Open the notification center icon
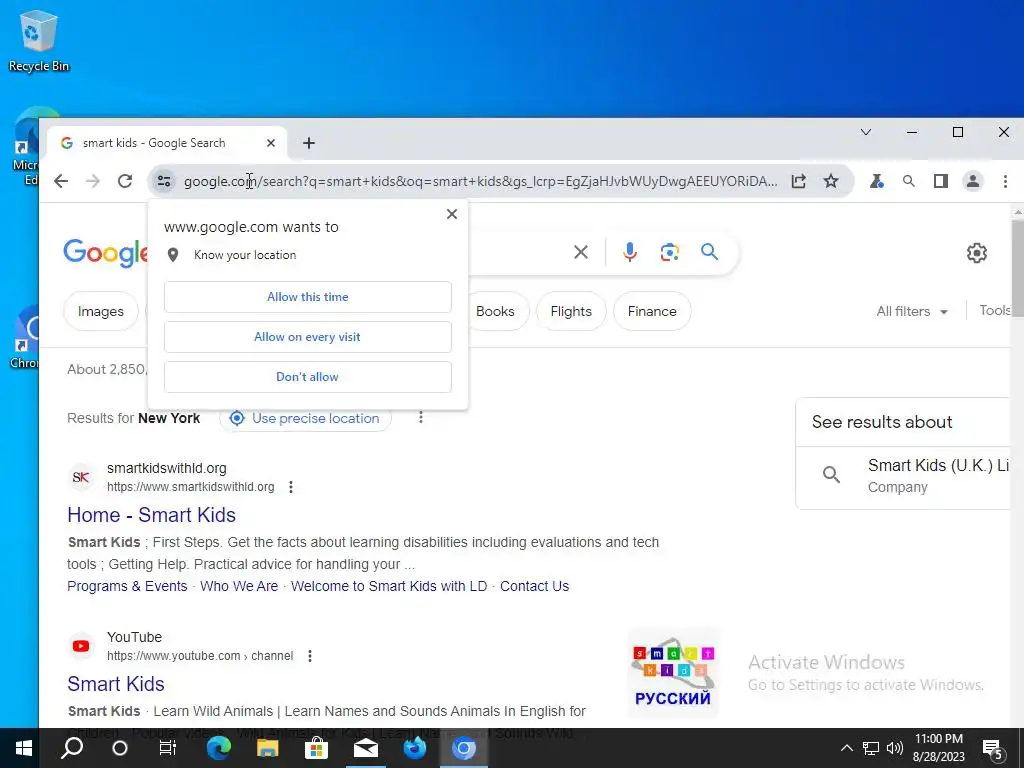The height and width of the screenshot is (768, 1024). click(992, 749)
